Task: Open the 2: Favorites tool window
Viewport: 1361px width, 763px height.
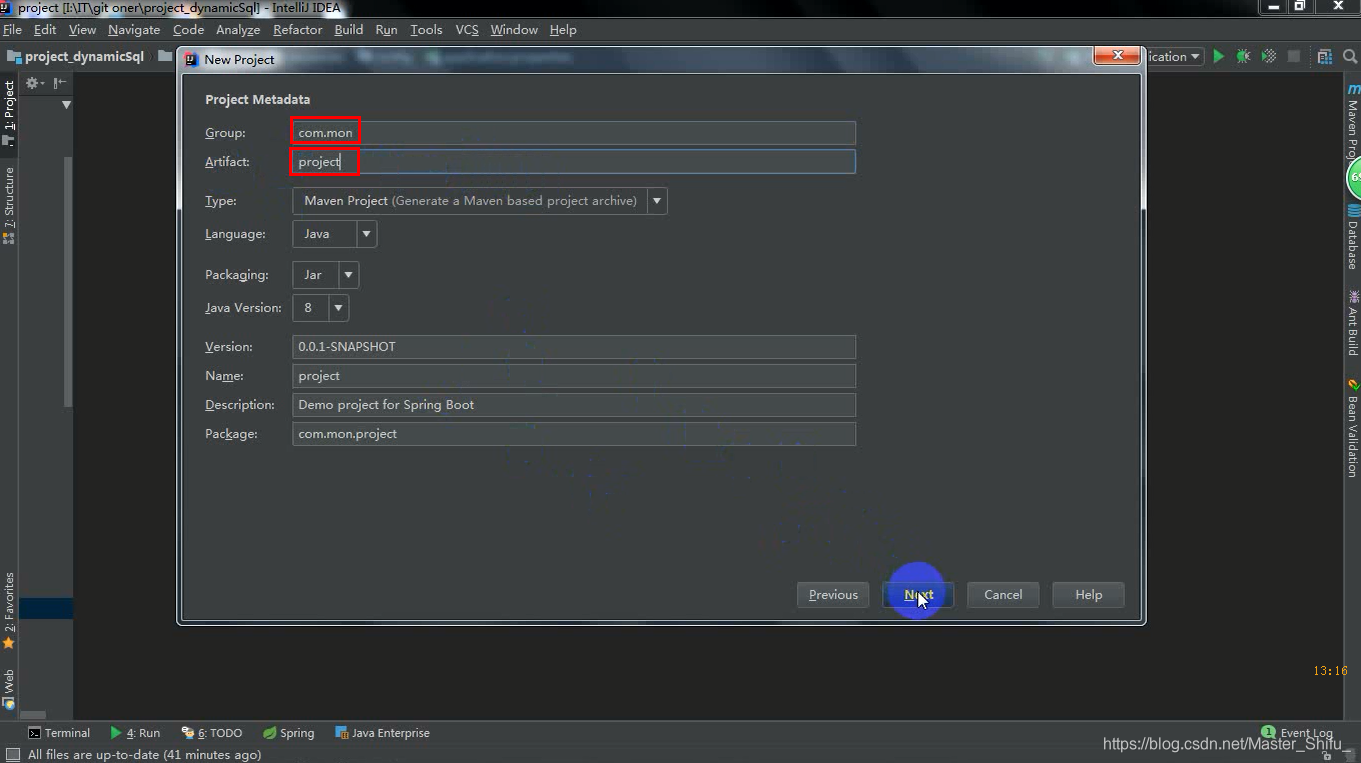Action: click(x=9, y=610)
